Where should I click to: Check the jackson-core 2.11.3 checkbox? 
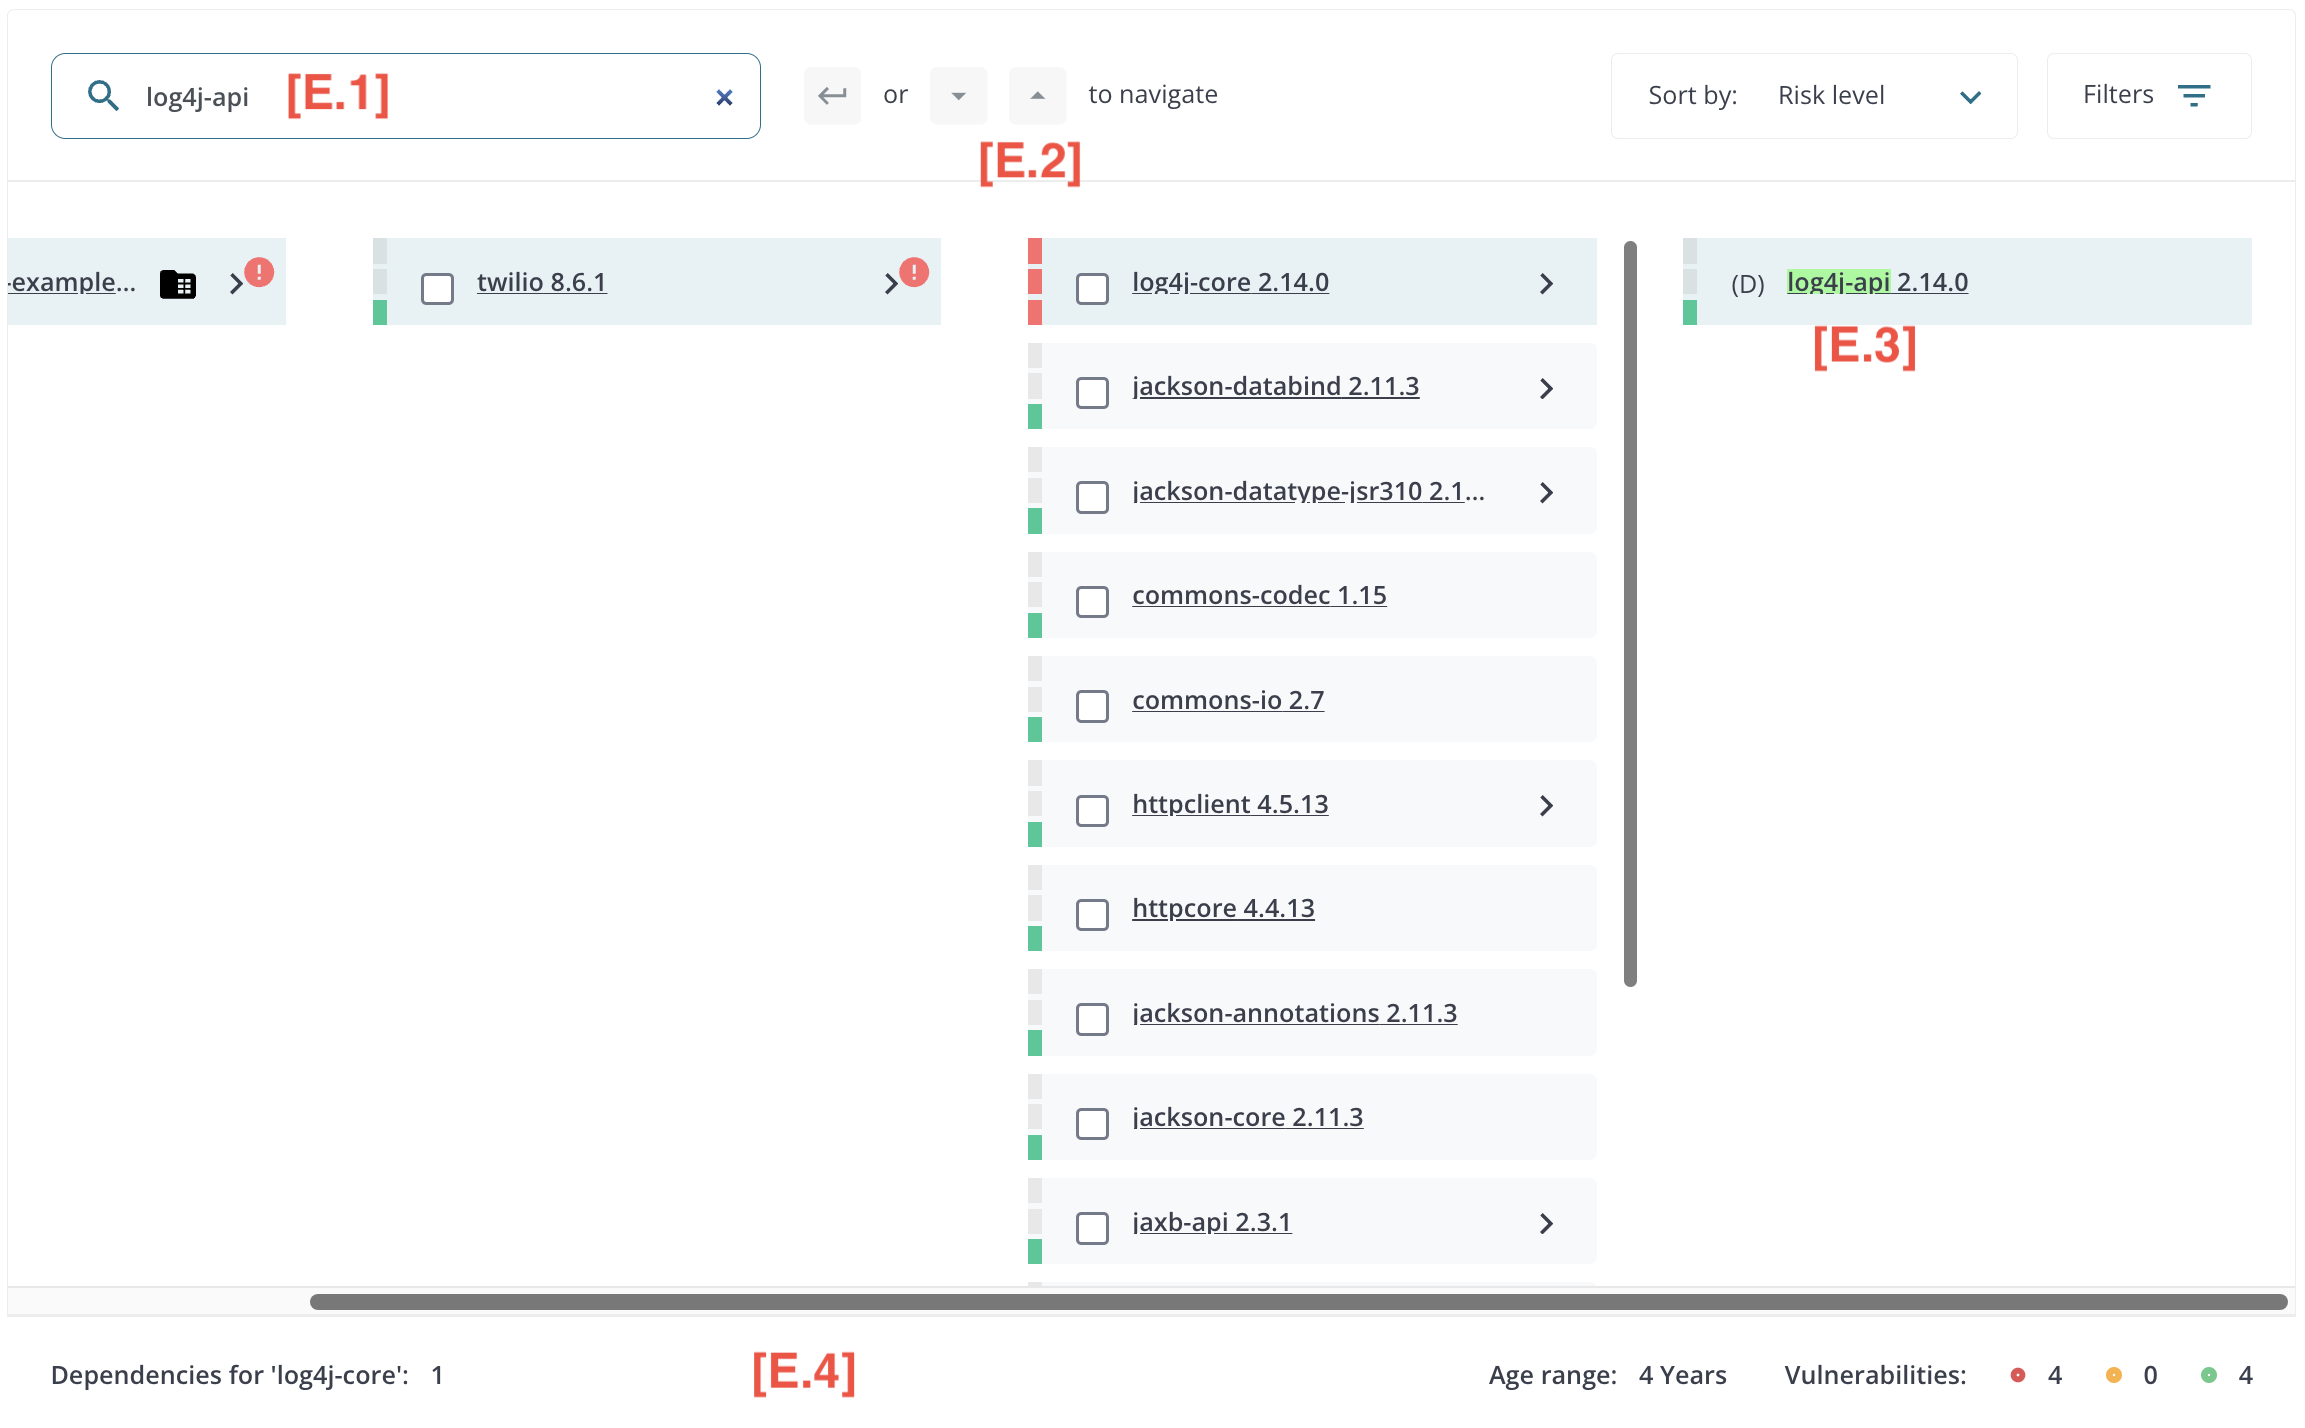1092,1123
